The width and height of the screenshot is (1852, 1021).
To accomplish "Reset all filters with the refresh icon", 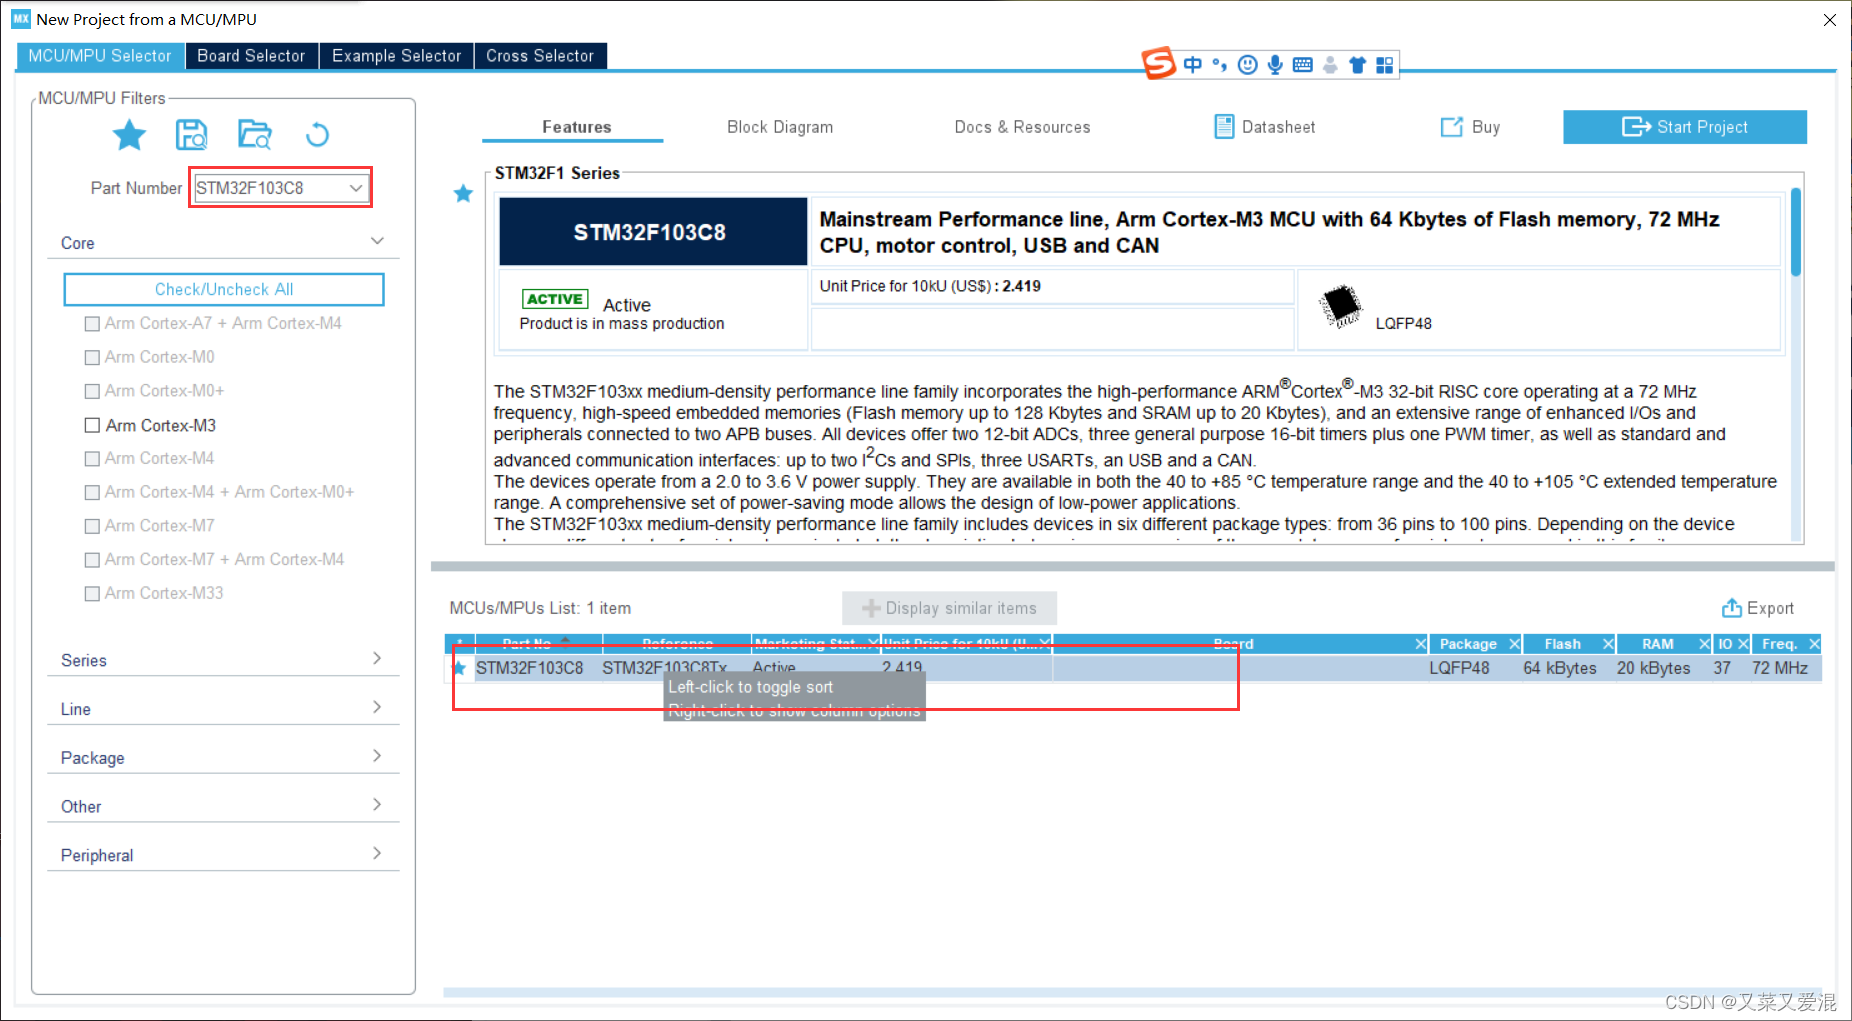I will [x=317, y=134].
